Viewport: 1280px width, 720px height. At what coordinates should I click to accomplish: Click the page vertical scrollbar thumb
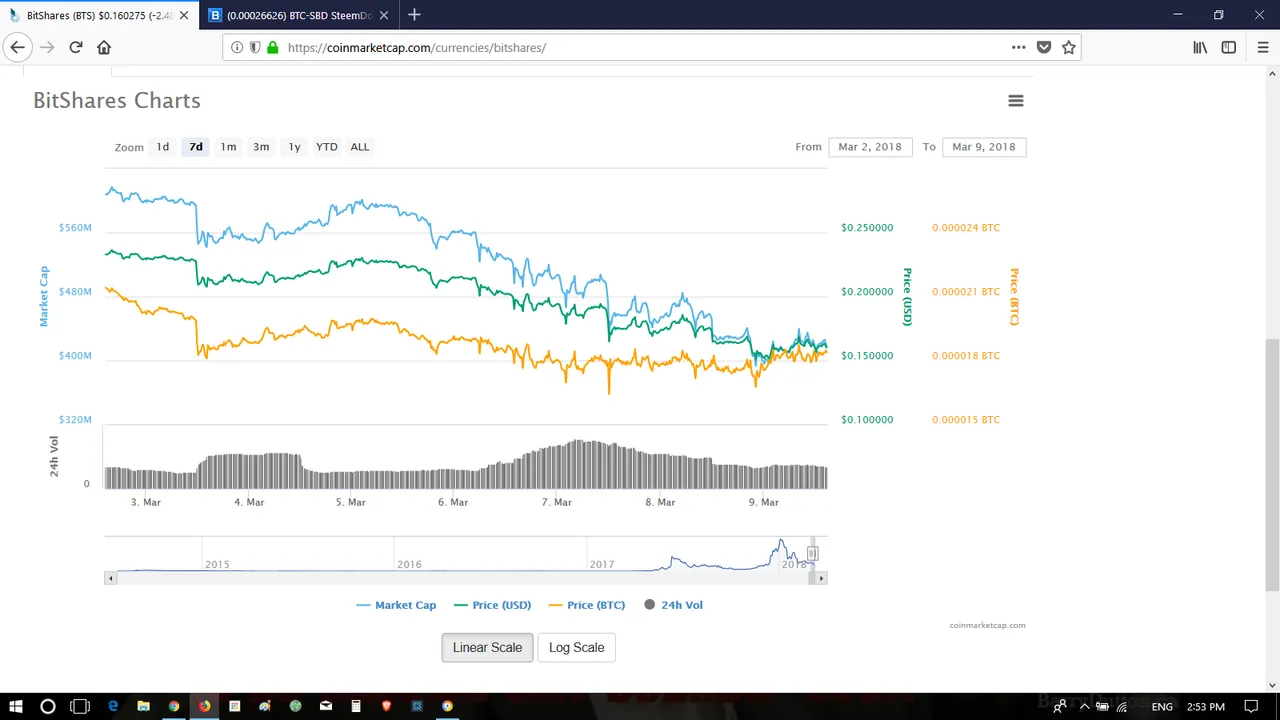click(x=1272, y=465)
